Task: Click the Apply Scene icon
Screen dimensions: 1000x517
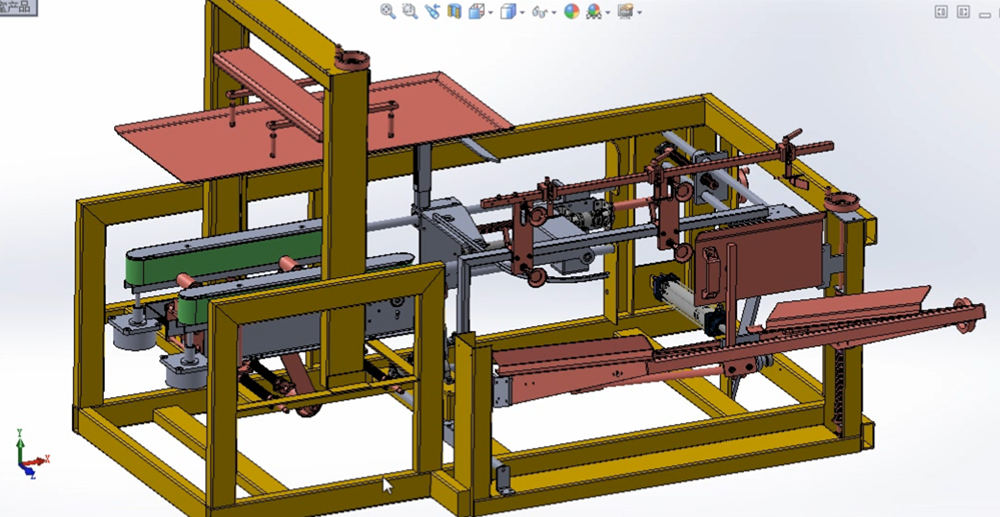Action: [594, 12]
